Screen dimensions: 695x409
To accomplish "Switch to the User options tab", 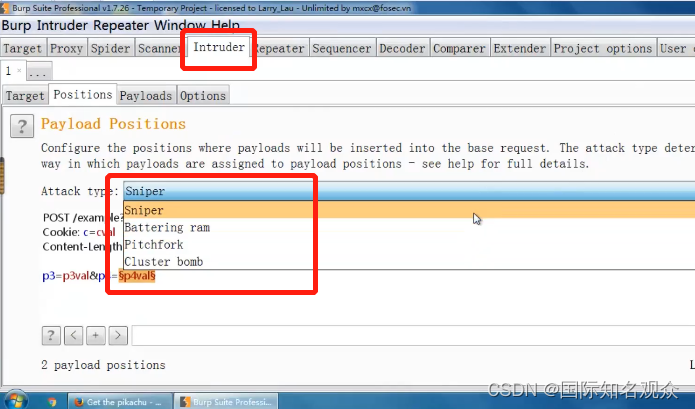I will 675,48.
